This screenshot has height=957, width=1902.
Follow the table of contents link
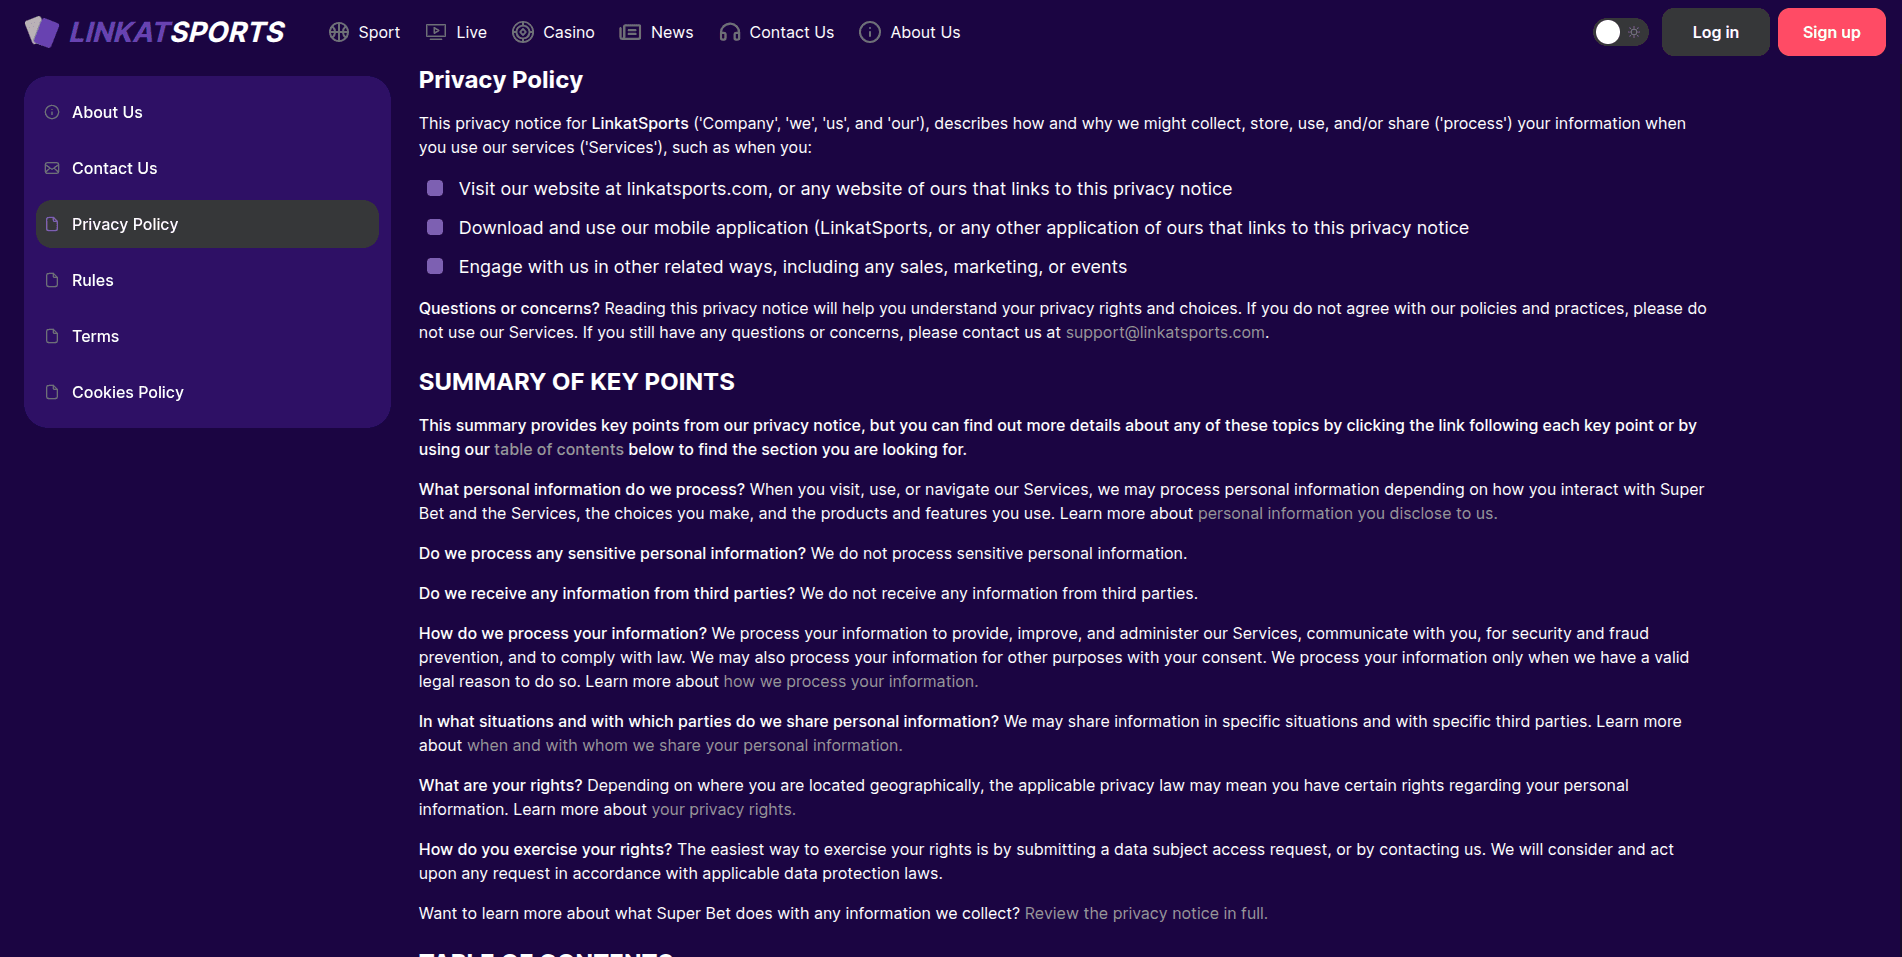click(x=559, y=449)
